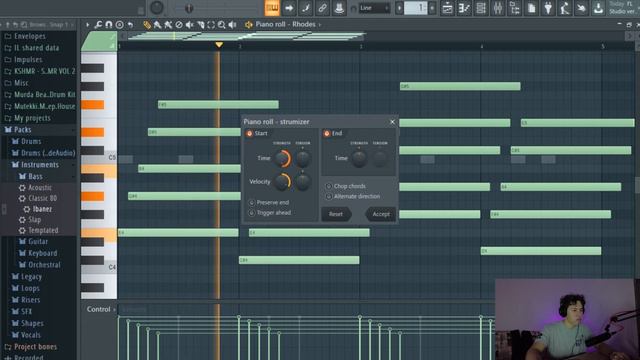Click the playhead marker on the timeline

tap(219, 44)
